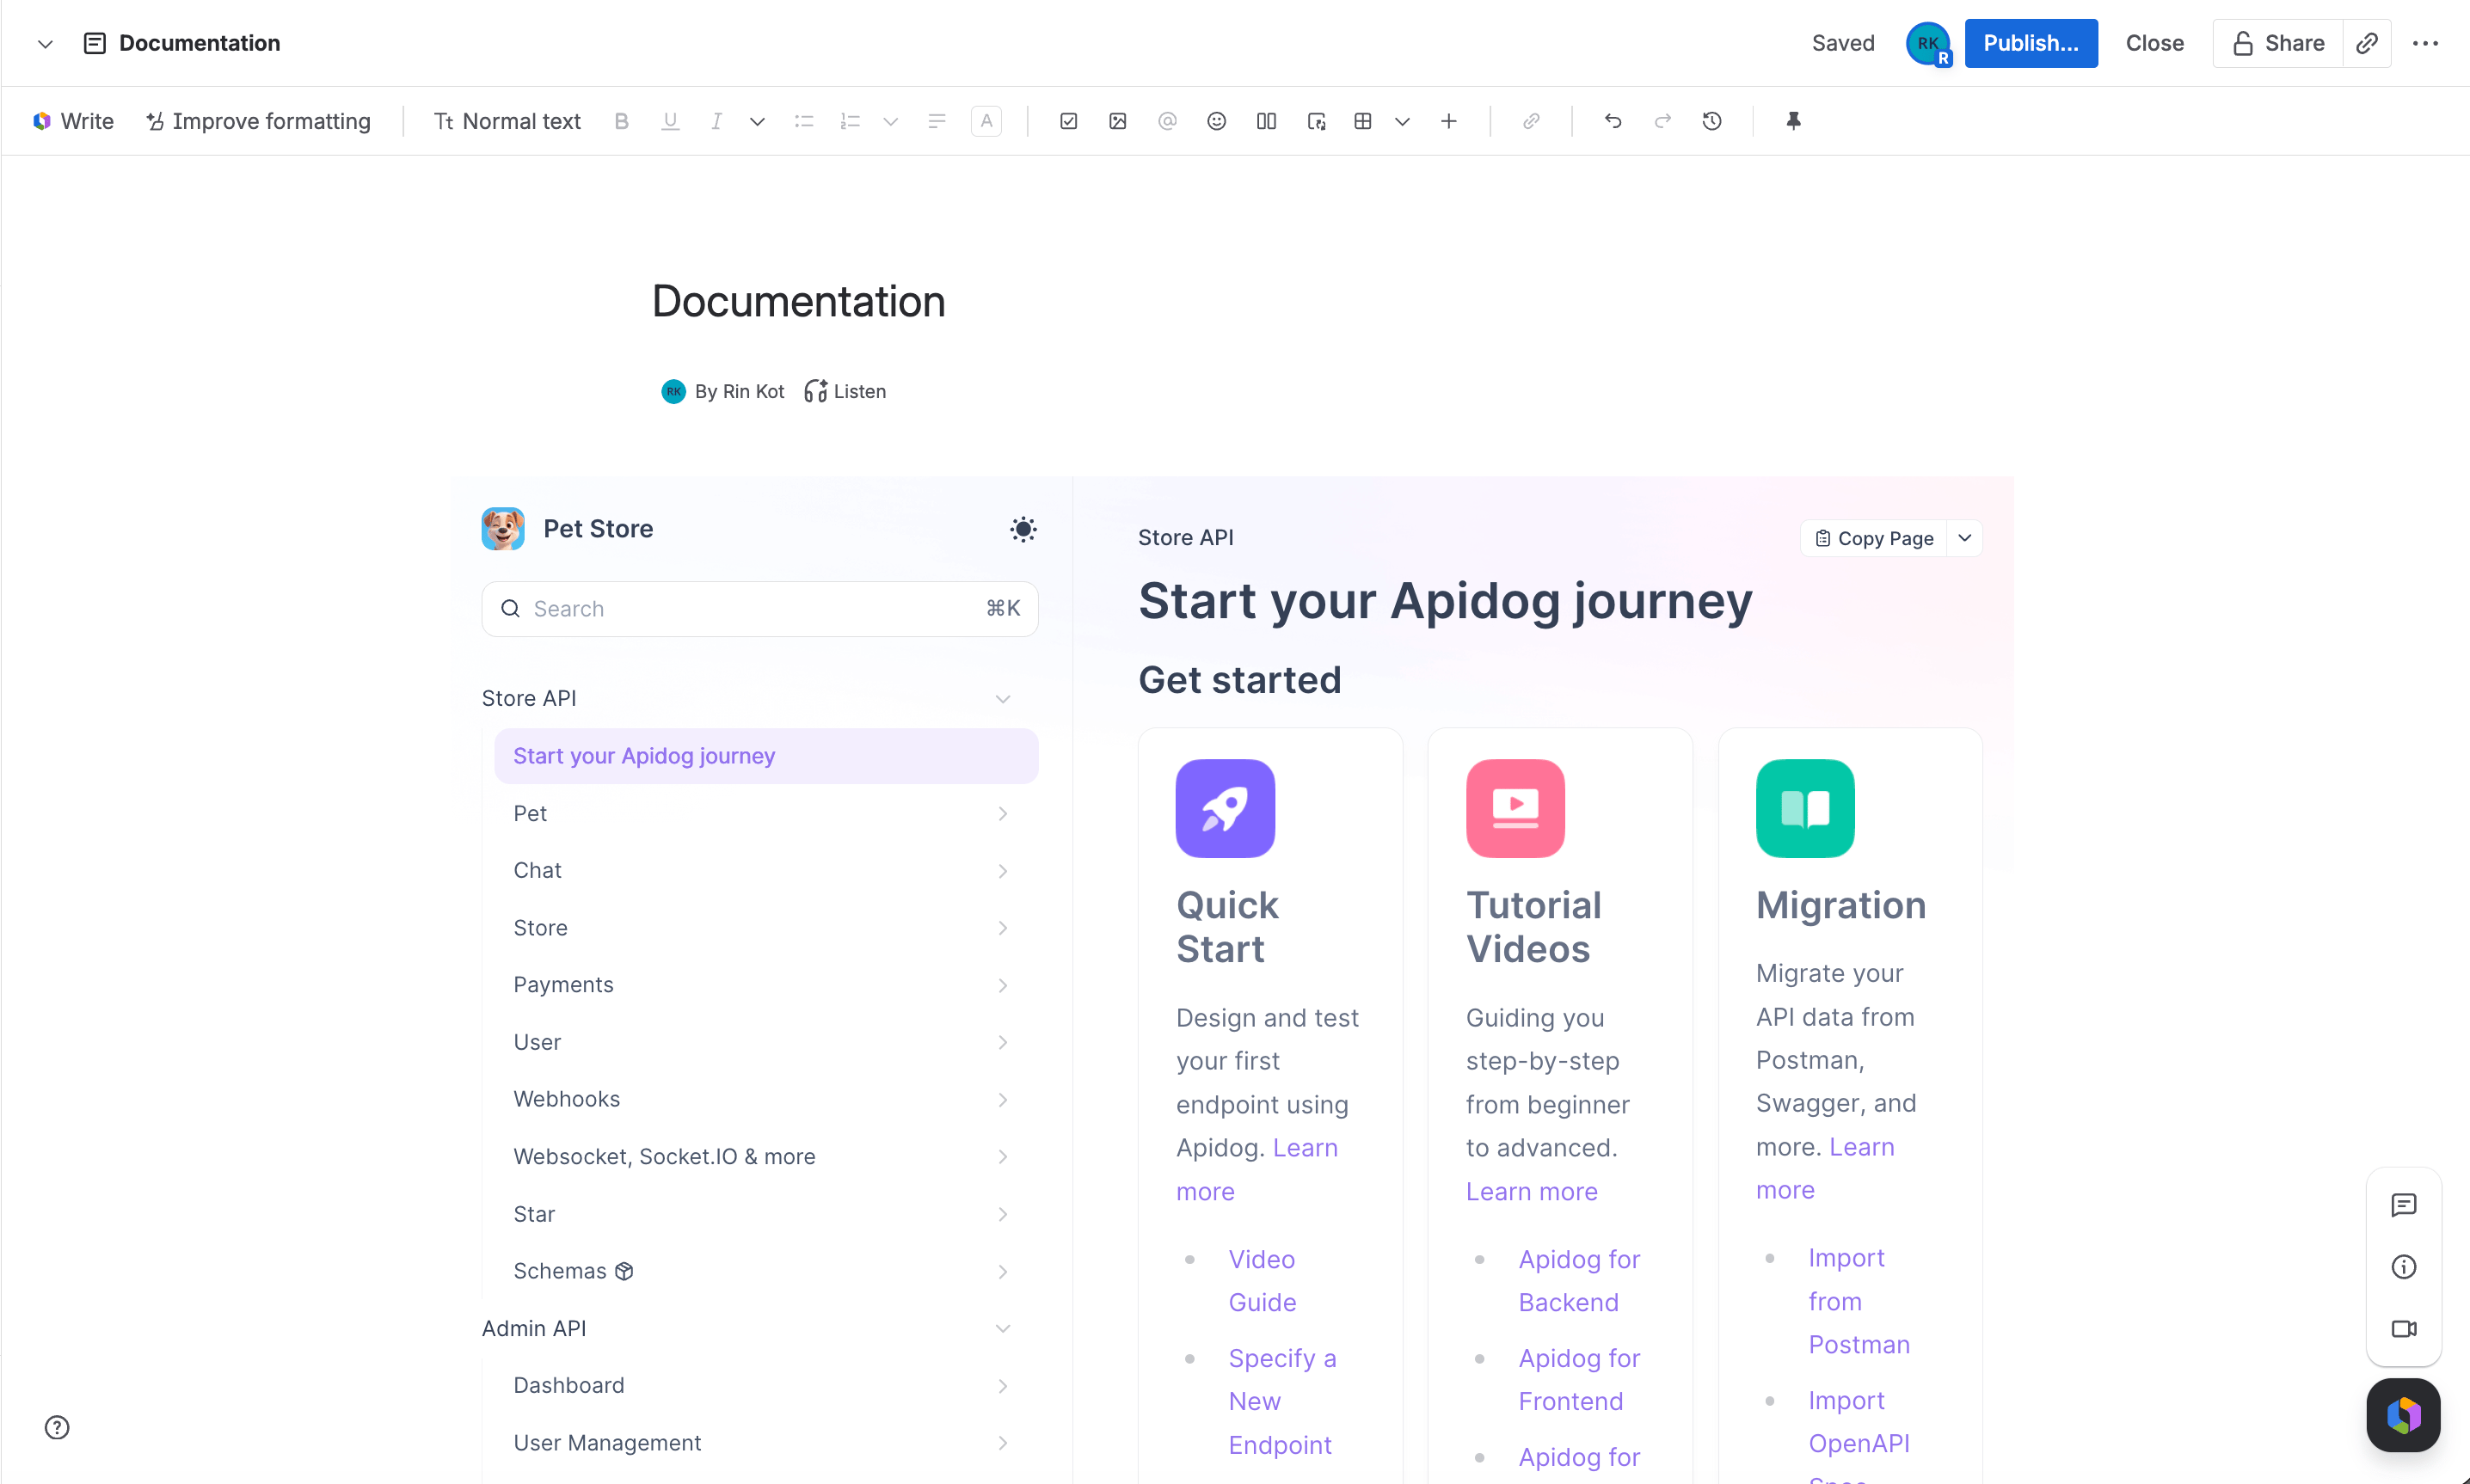Screen dimensions: 2470x1484
Task: Open the emoji picker
Action: coord(1216,121)
